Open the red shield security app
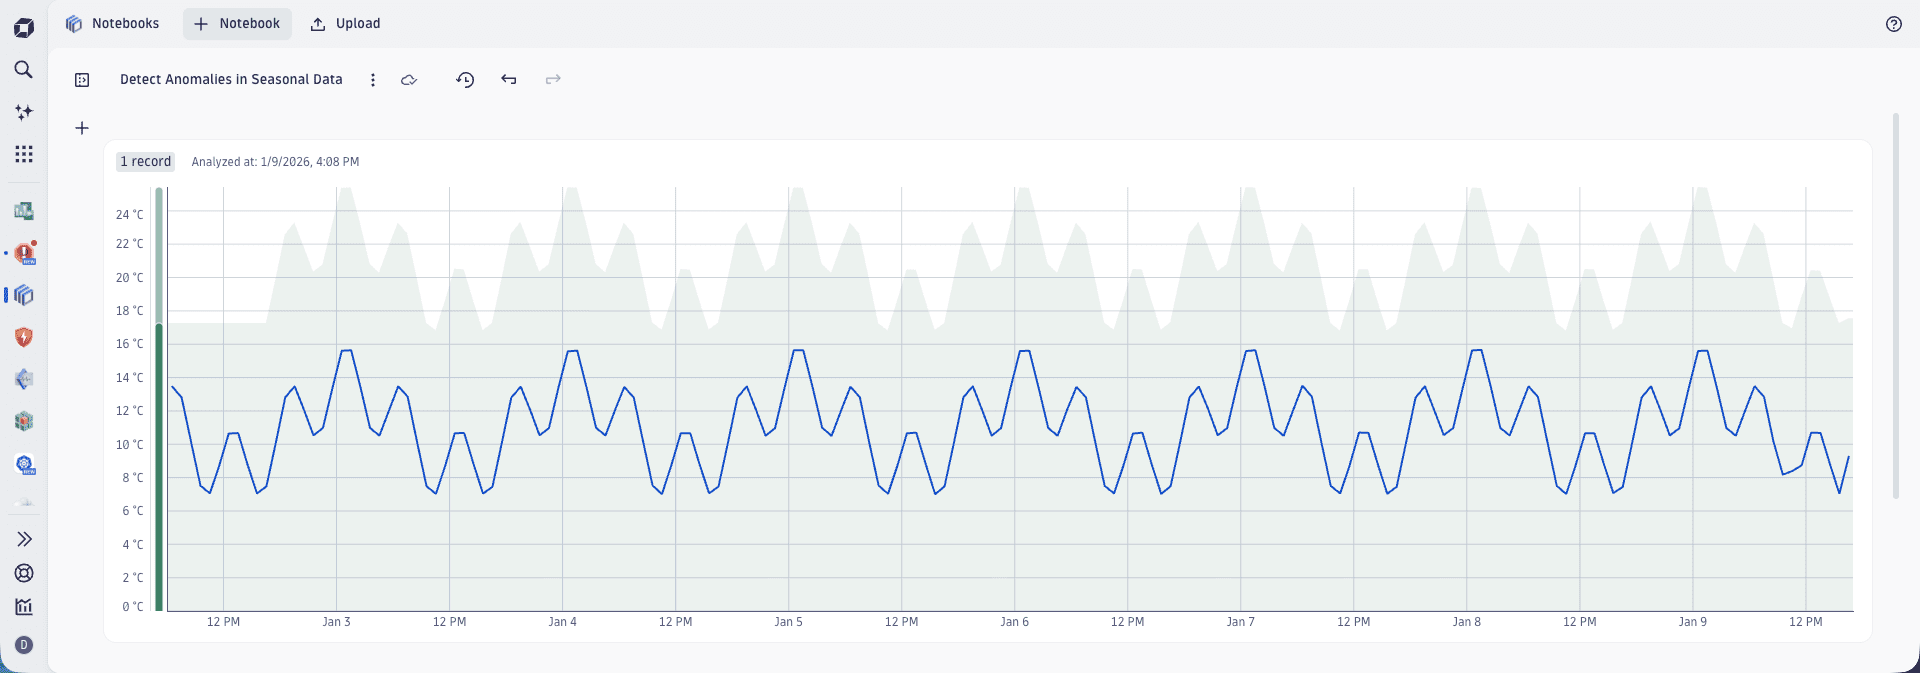 click(24, 337)
